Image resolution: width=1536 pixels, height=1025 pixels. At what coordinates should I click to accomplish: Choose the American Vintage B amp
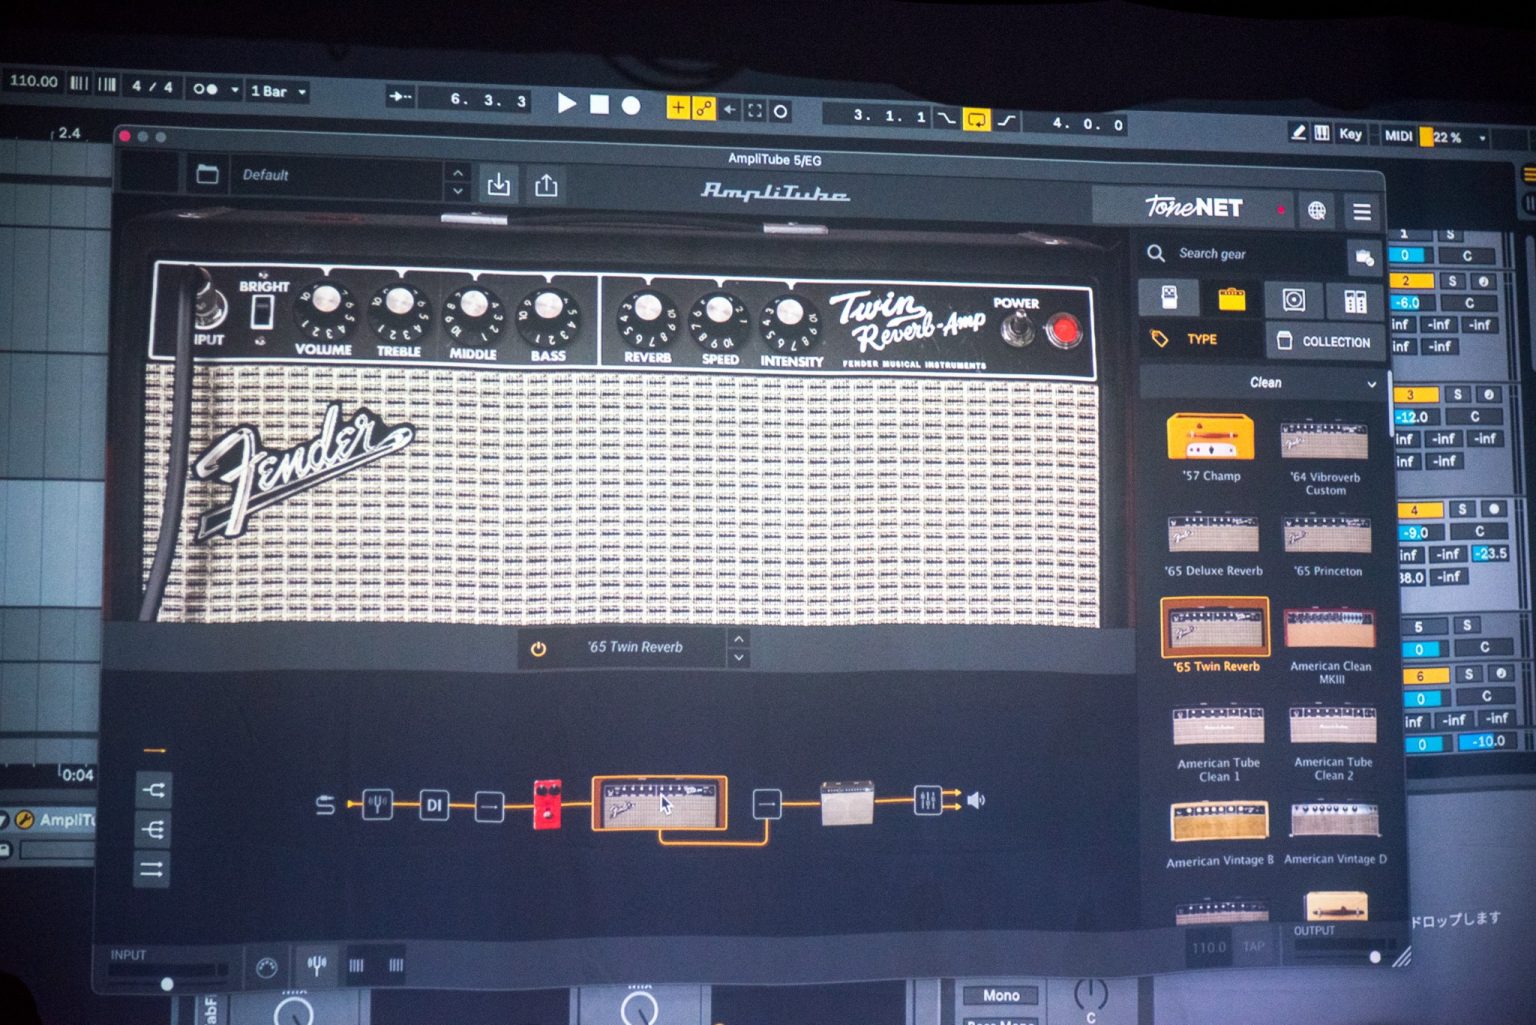[x=1220, y=833]
